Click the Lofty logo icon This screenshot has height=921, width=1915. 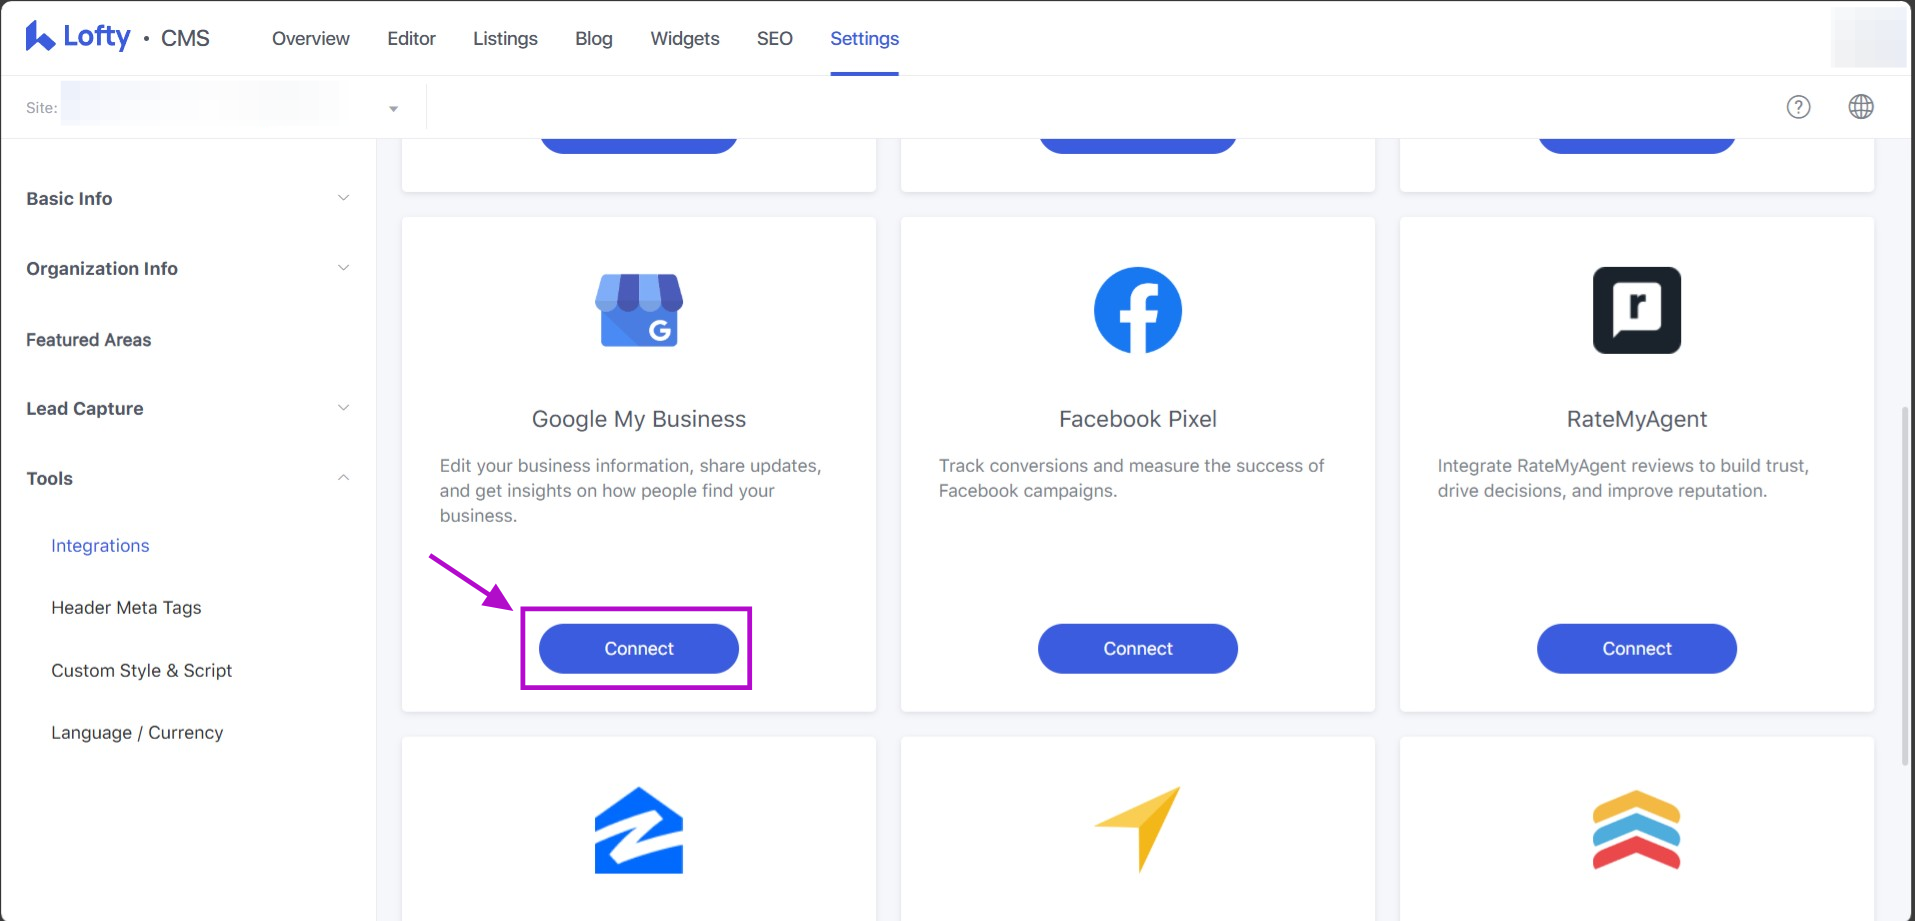(x=40, y=37)
